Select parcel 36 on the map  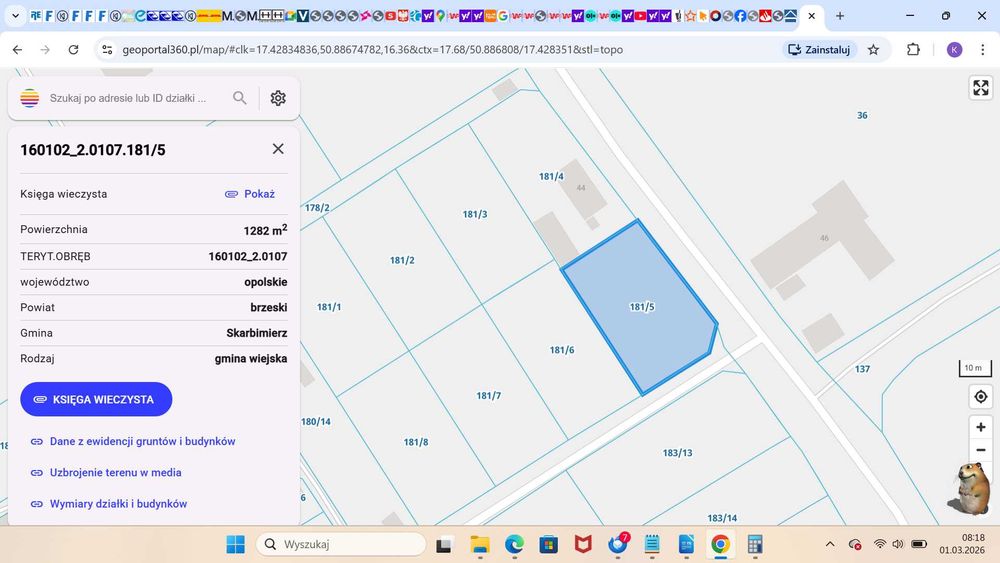point(862,115)
